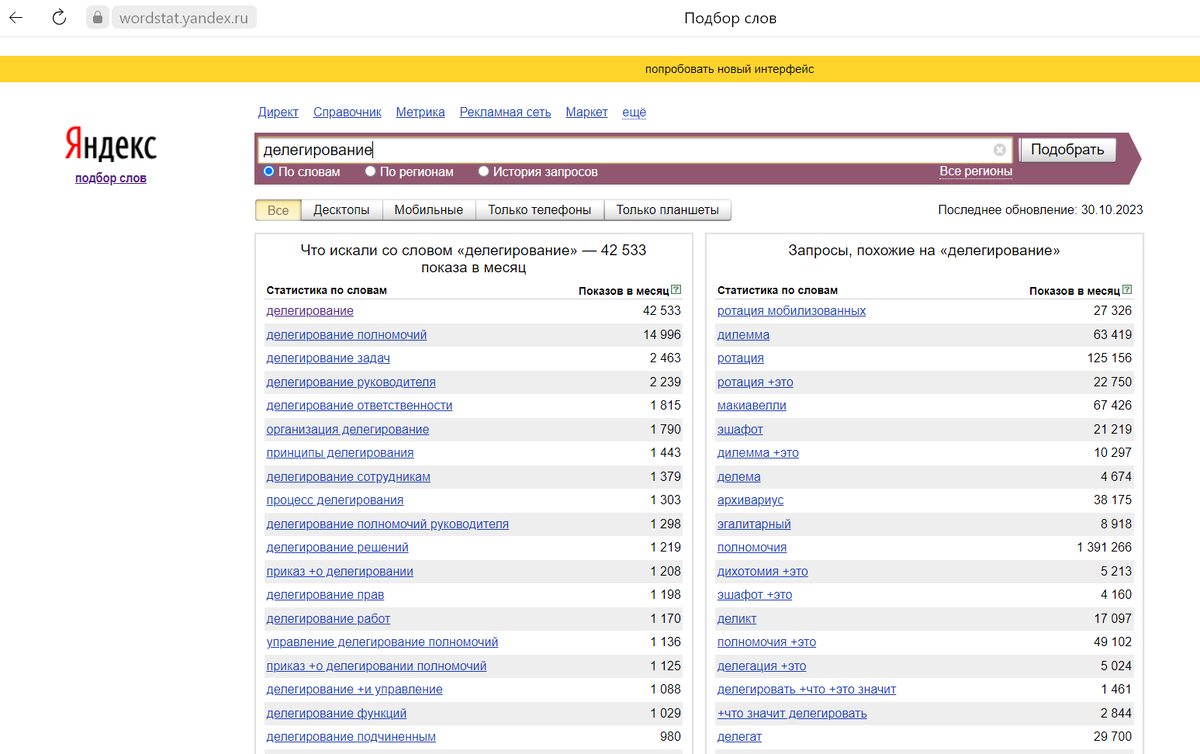The height and width of the screenshot is (754, 1200).
Task: Open the делегация +это query
Action: 761,666
